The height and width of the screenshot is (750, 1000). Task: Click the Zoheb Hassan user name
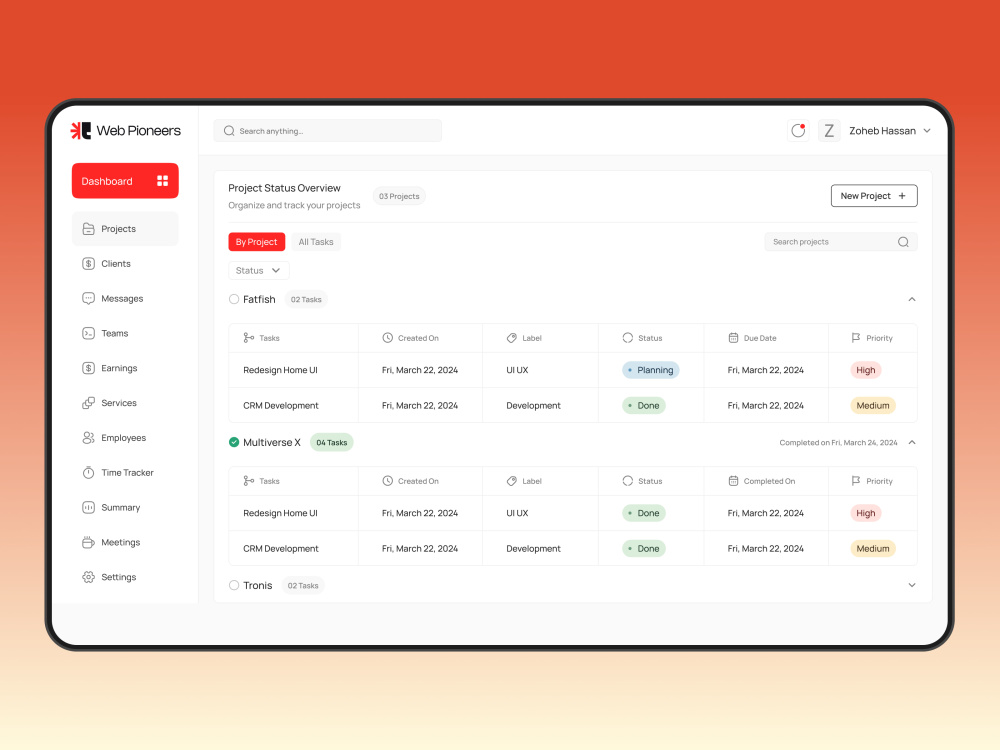pyautogui.click(x=882, y=131)
